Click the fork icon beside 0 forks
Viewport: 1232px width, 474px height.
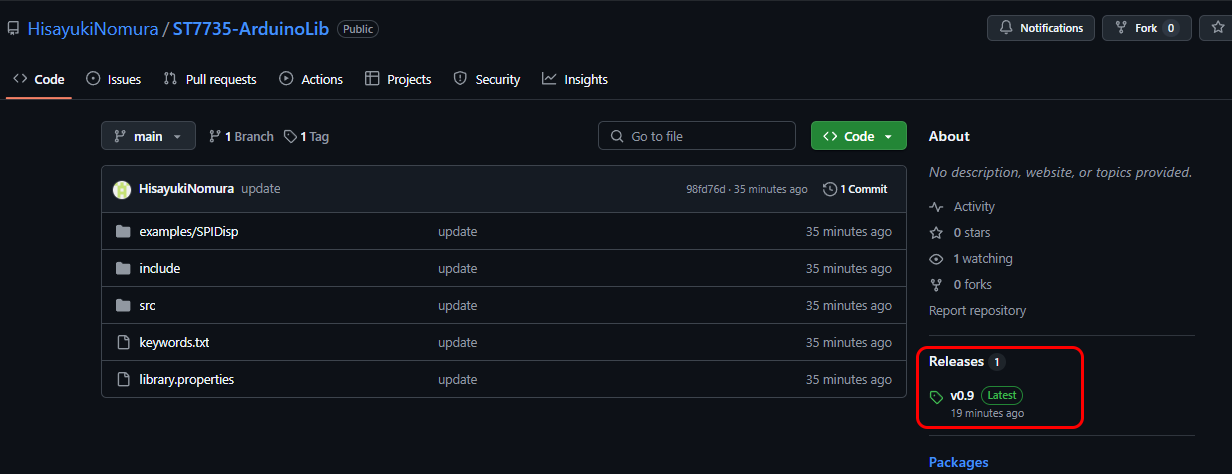936,284
